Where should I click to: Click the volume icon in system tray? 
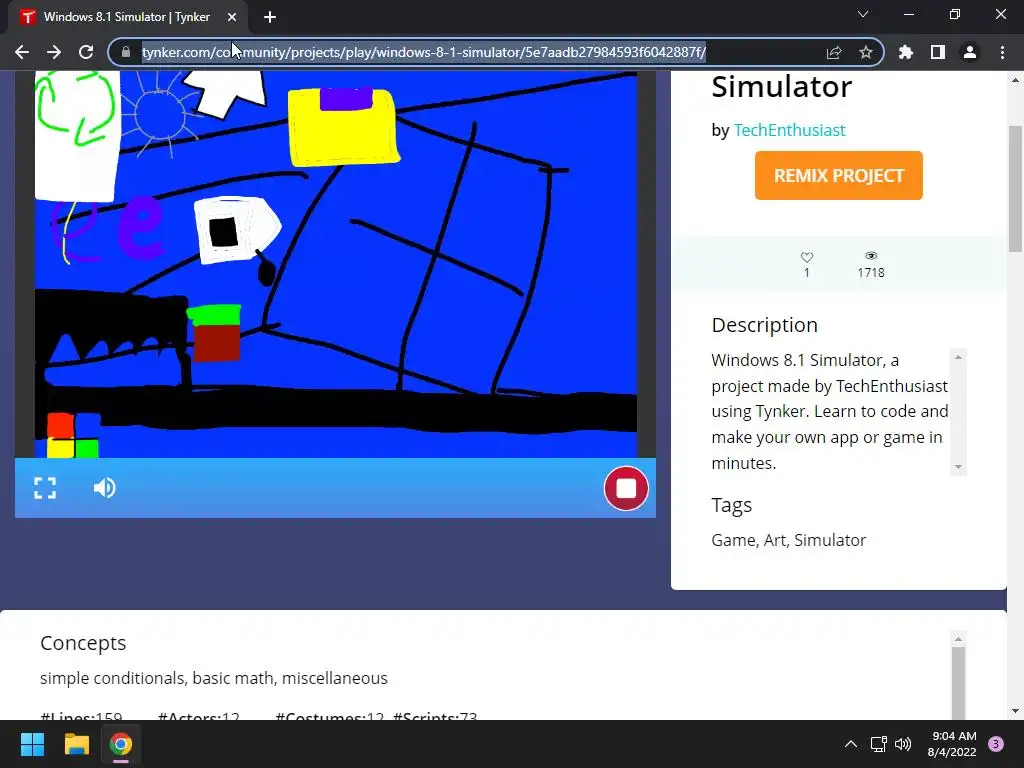click(903, 744)
